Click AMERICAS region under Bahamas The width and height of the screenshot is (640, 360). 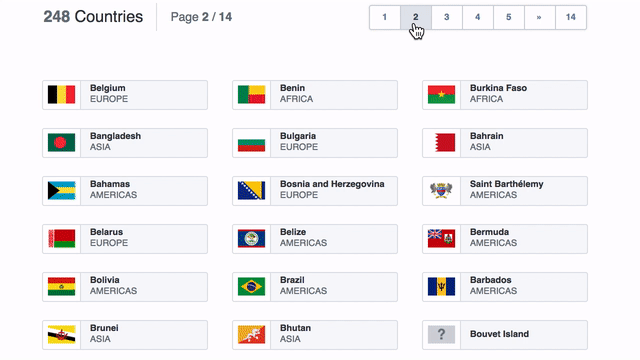click(x=113, y=195)
